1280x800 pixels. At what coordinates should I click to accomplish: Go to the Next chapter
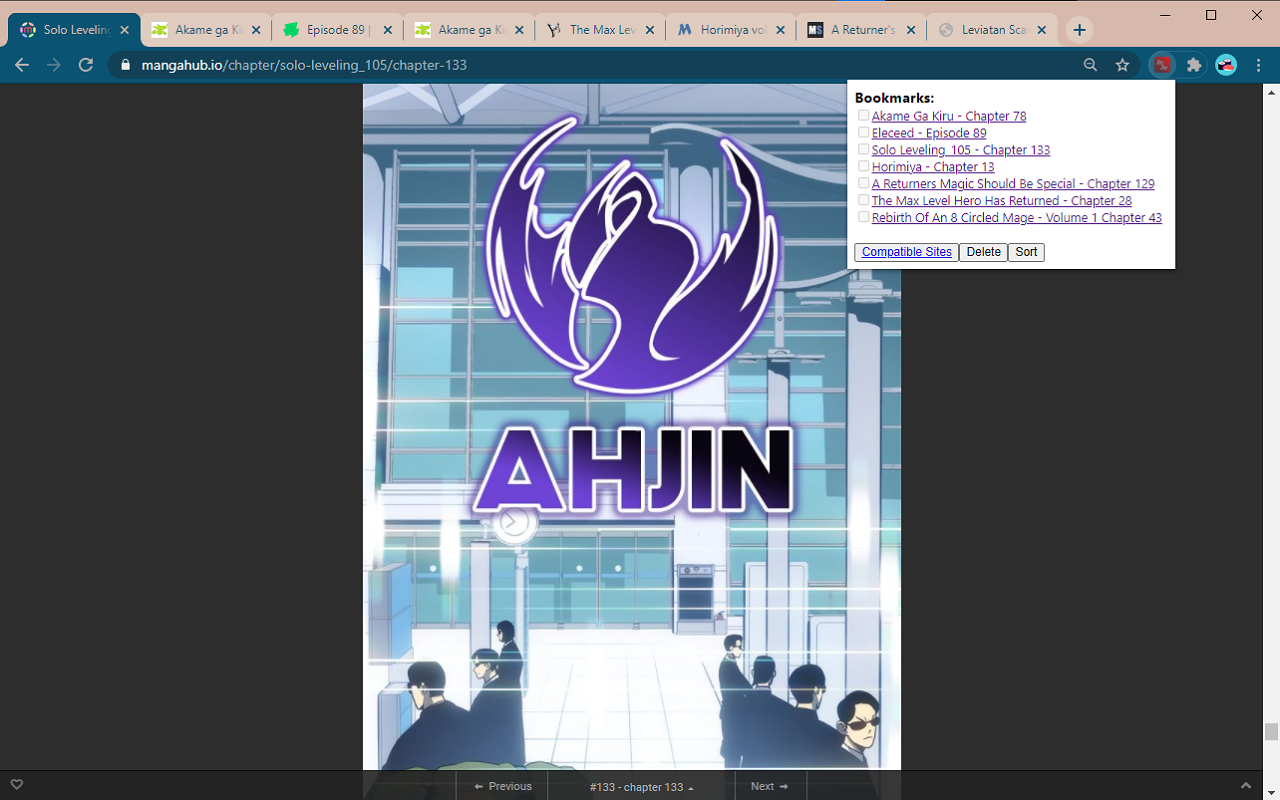click(x=770, y=787)
